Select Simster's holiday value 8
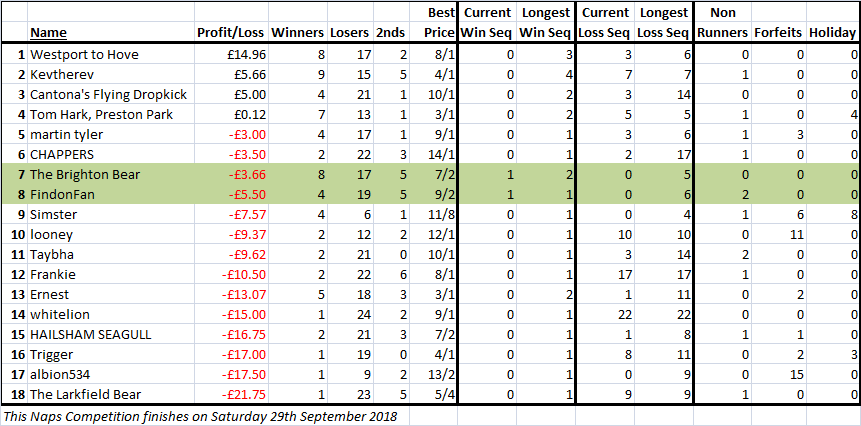This screenshot has width=861, height=426. pyautogui.click(x=831, y=215)
